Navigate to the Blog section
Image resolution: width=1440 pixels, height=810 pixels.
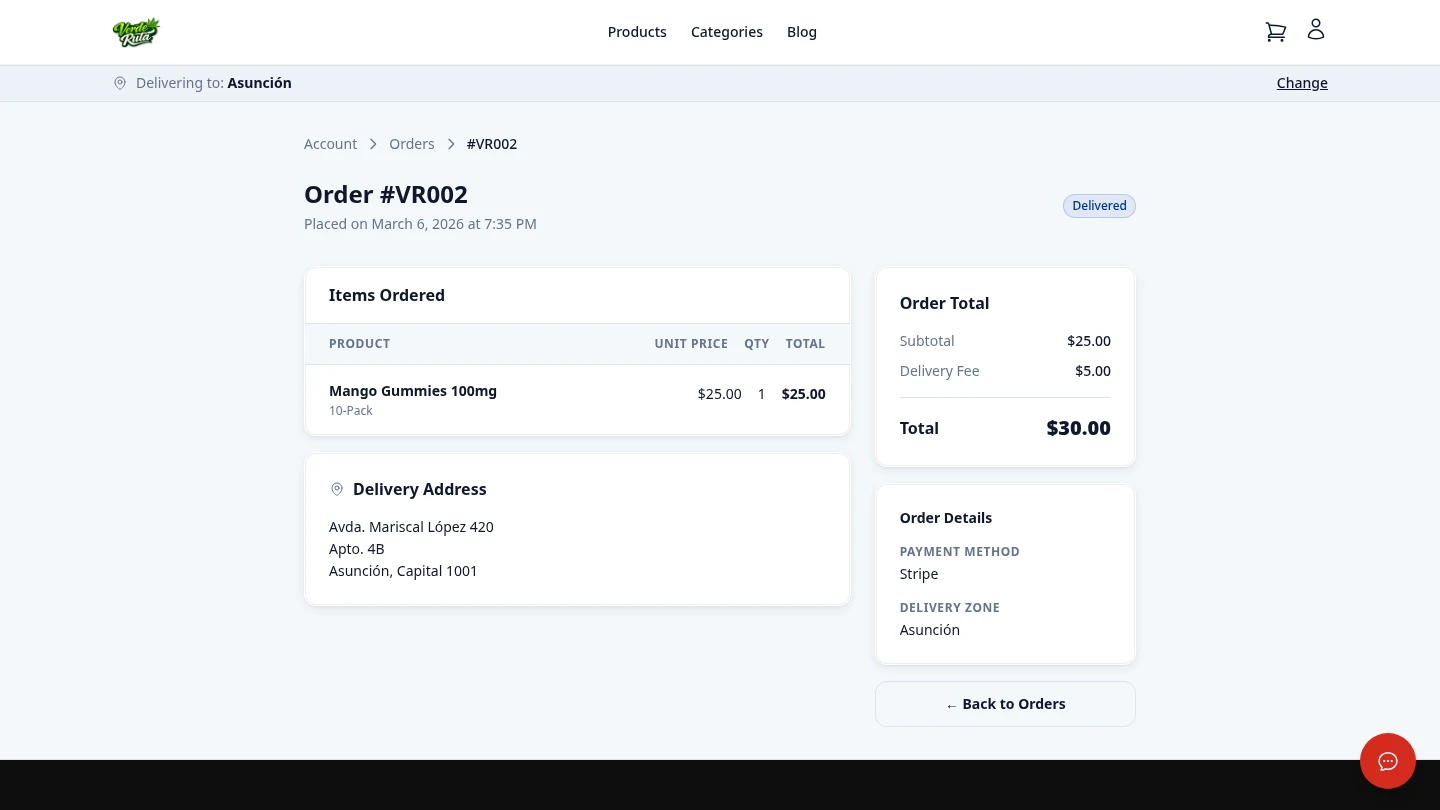(x=801, y=31)
